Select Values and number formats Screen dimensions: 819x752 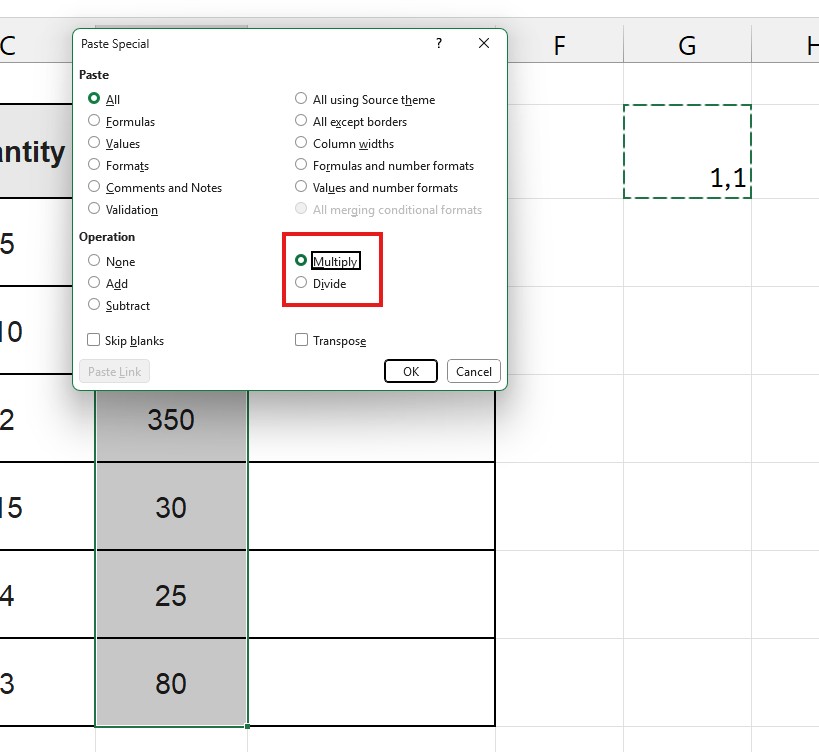point(301,187)
